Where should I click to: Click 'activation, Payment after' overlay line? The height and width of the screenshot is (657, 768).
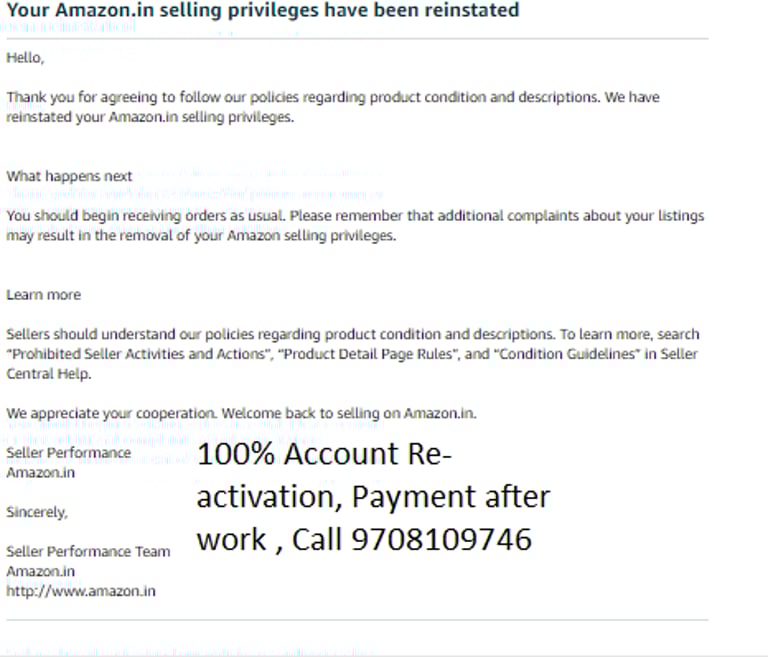(373, 497)
